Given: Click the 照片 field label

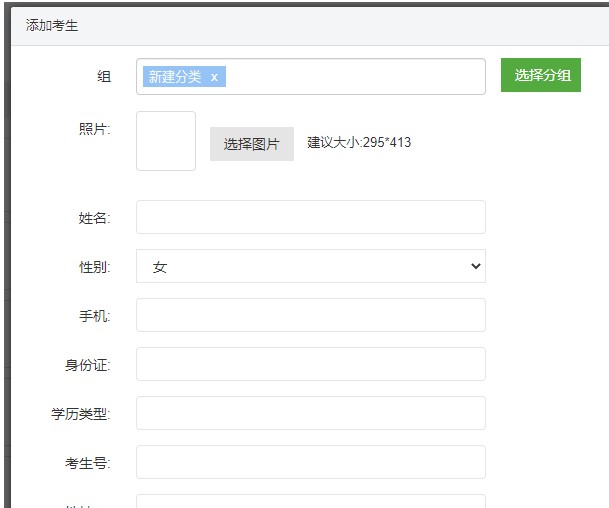Looking at the screenshot, I should click(94, 129).
